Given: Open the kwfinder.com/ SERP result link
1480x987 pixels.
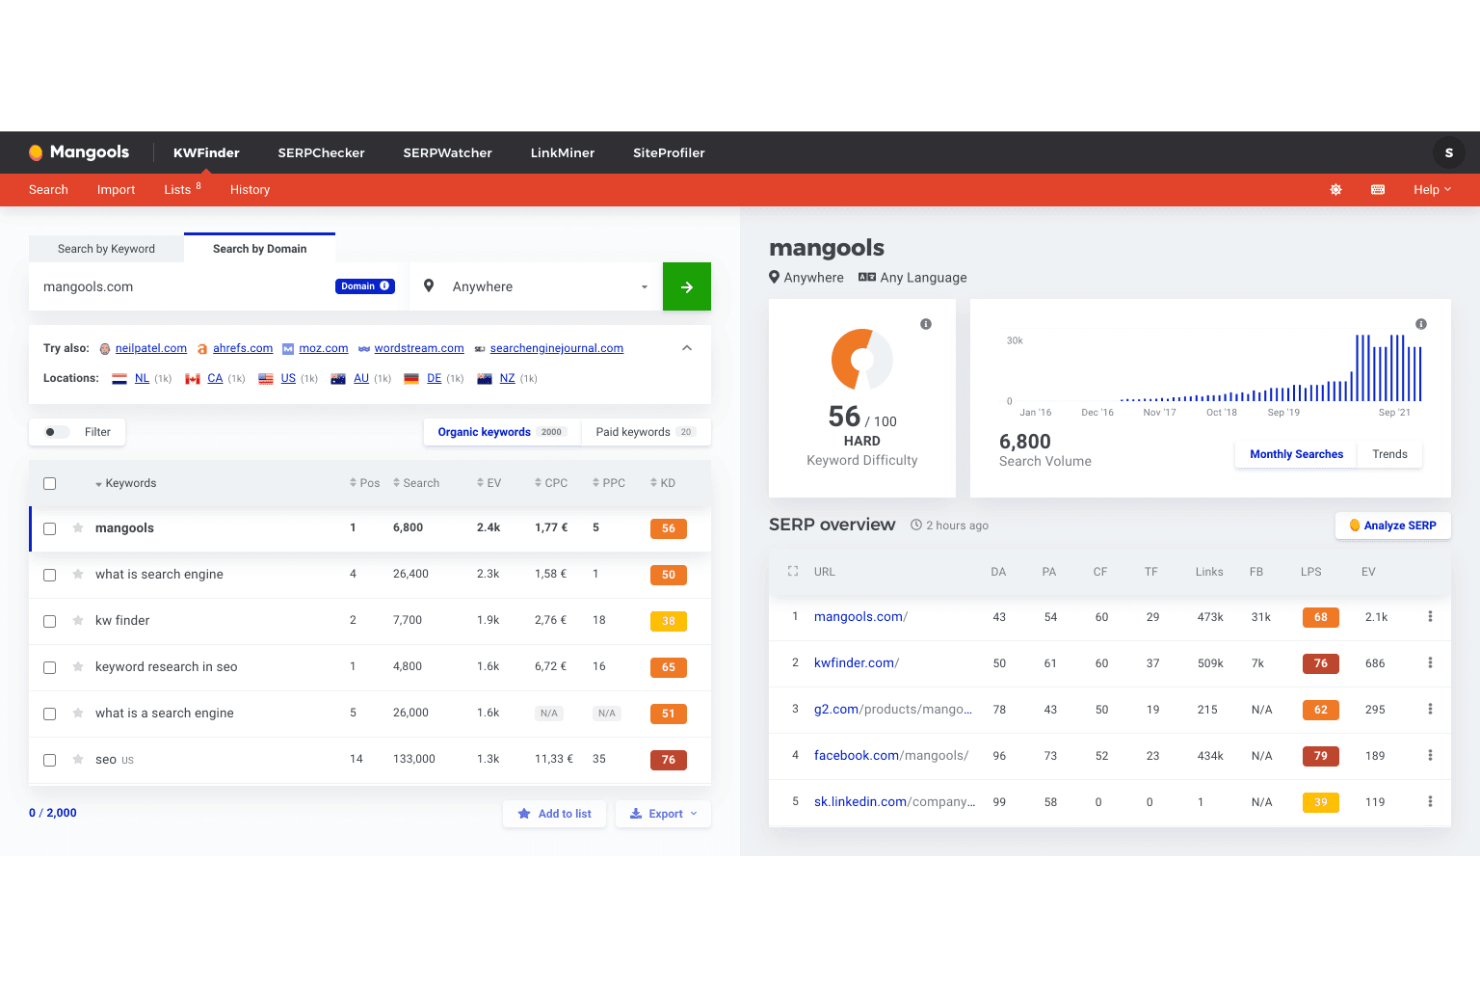Looking at the screenshot, I should pyautogui.click(x=856, y=663).
